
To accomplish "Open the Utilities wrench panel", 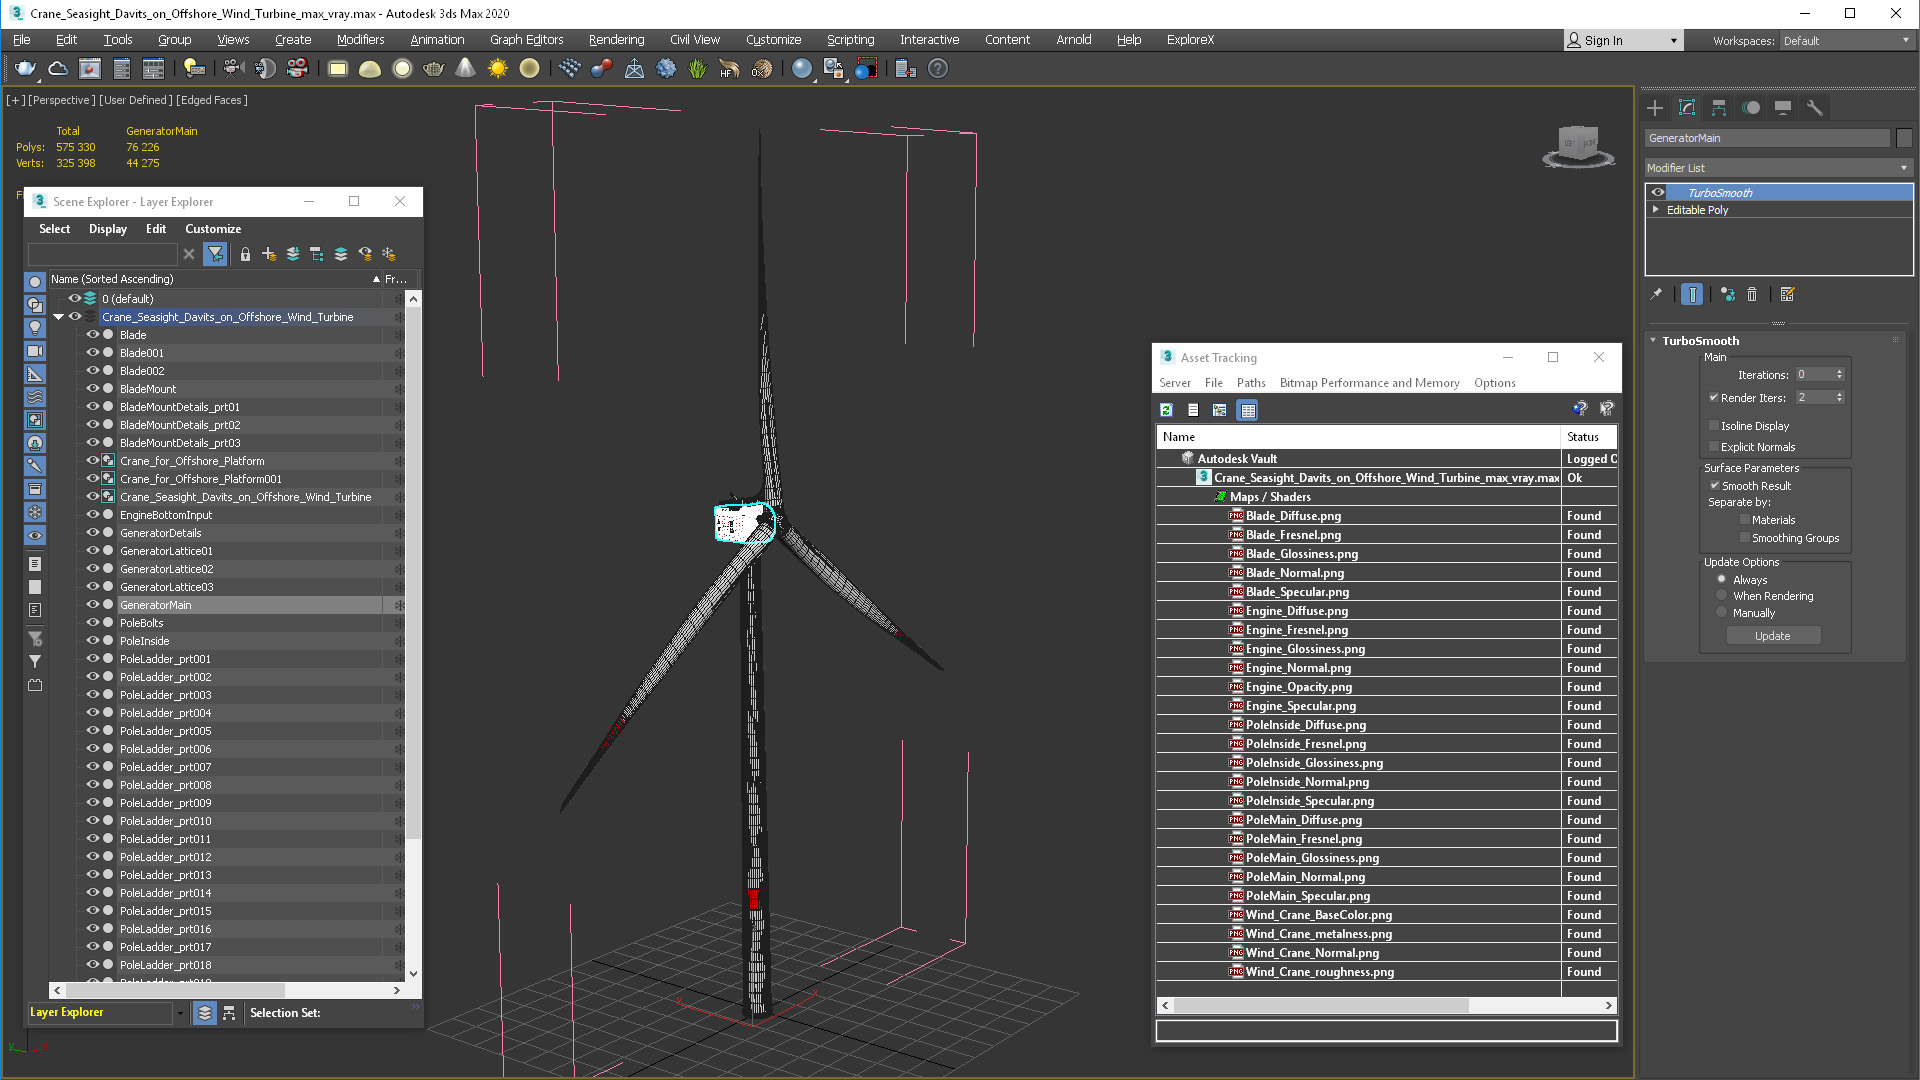I will [1815, 108].
